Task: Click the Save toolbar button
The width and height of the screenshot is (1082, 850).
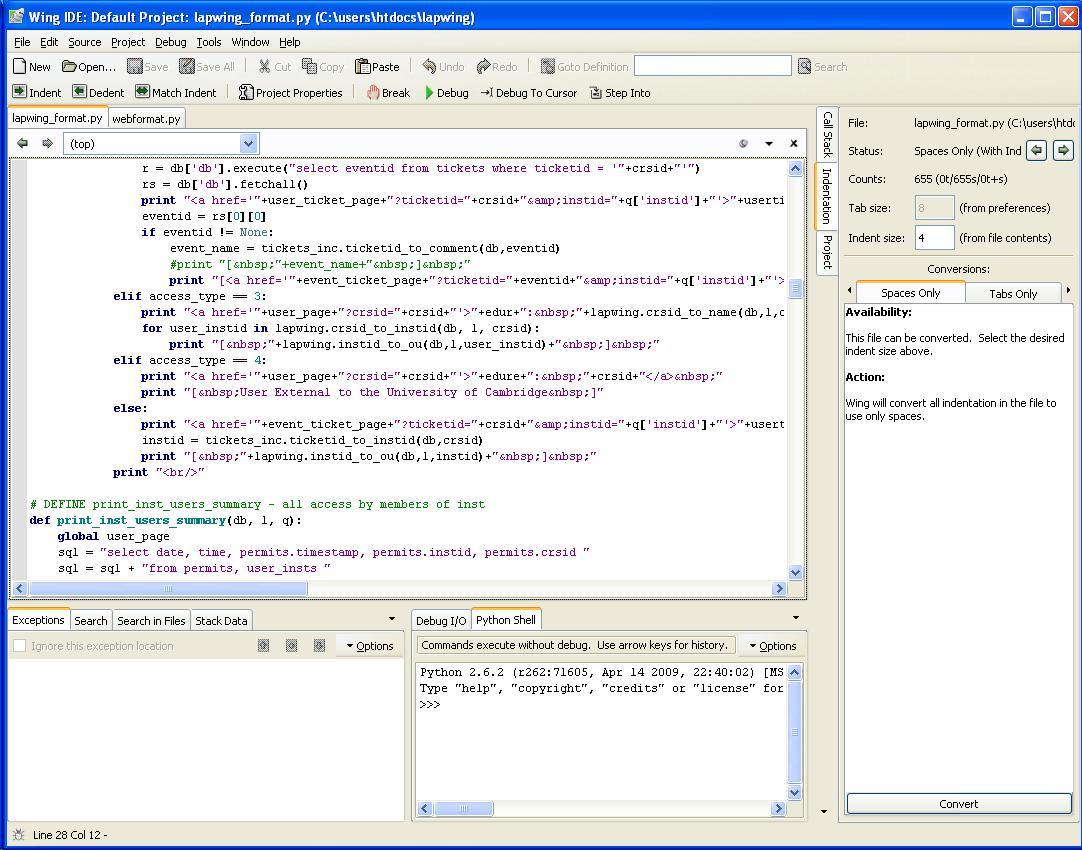Action: (x=148, y=67)
